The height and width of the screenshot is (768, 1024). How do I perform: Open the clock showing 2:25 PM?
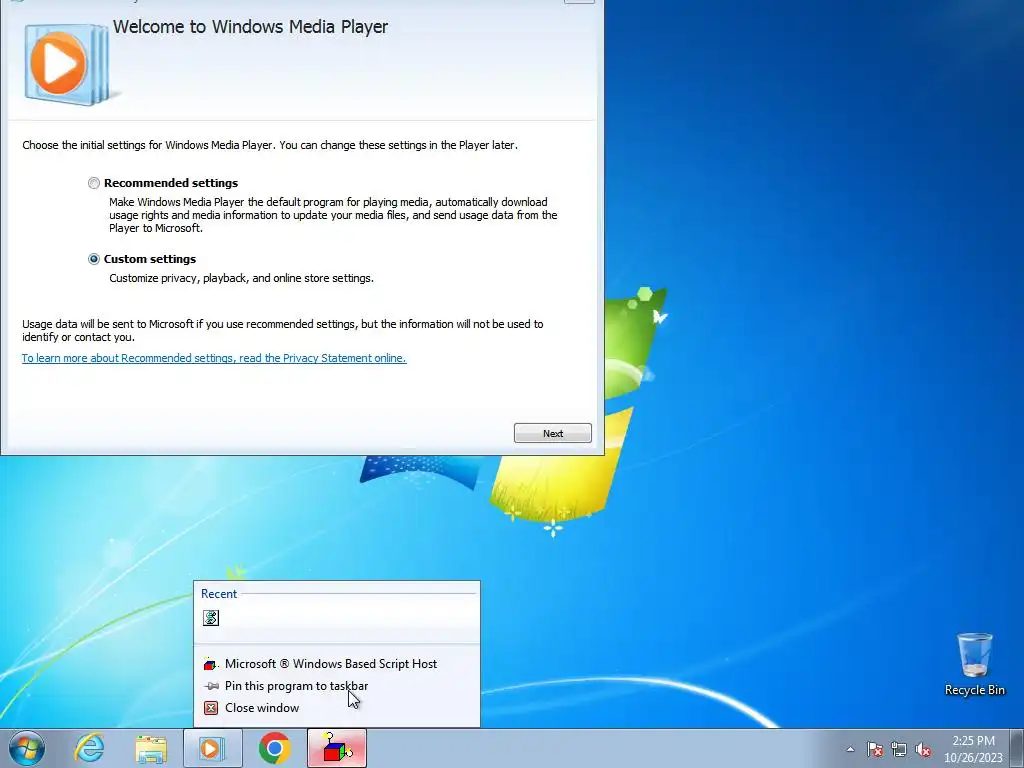(x=973, y=741)
